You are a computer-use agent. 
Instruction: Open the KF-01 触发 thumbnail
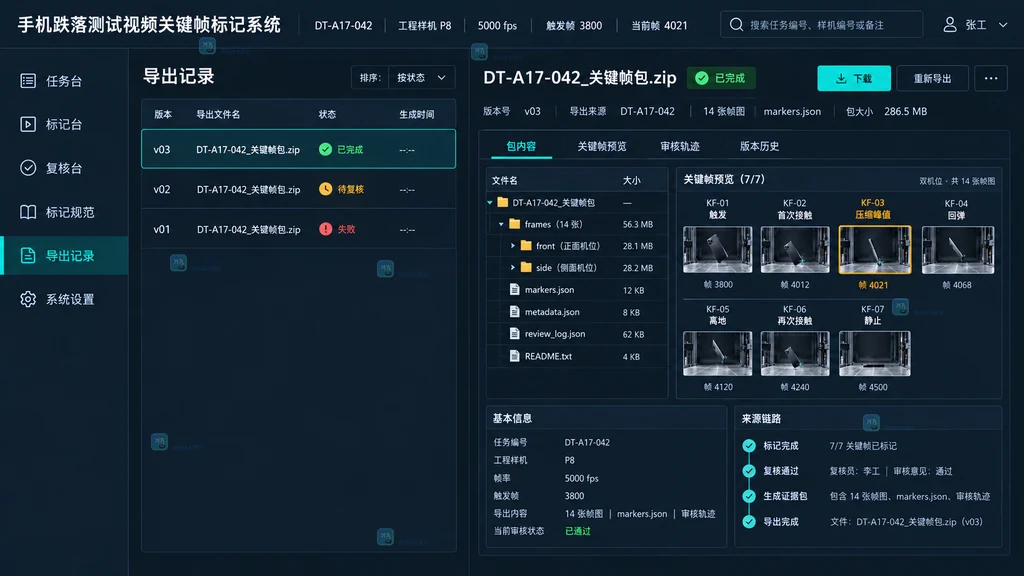pyautogui.click(x=717, y=249)
